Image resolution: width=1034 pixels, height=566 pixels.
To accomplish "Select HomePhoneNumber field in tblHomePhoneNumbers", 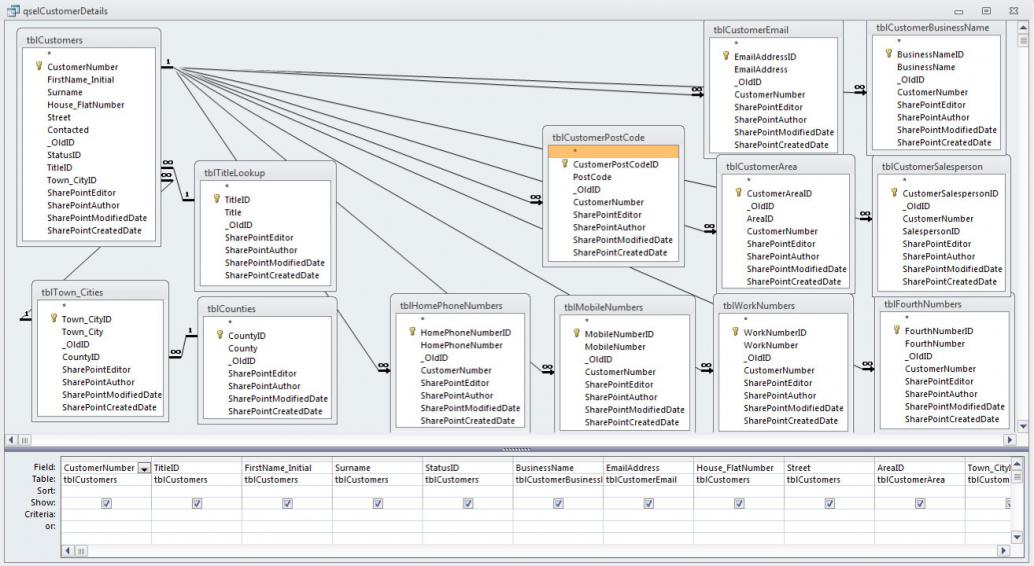I will tap(461, 345).
